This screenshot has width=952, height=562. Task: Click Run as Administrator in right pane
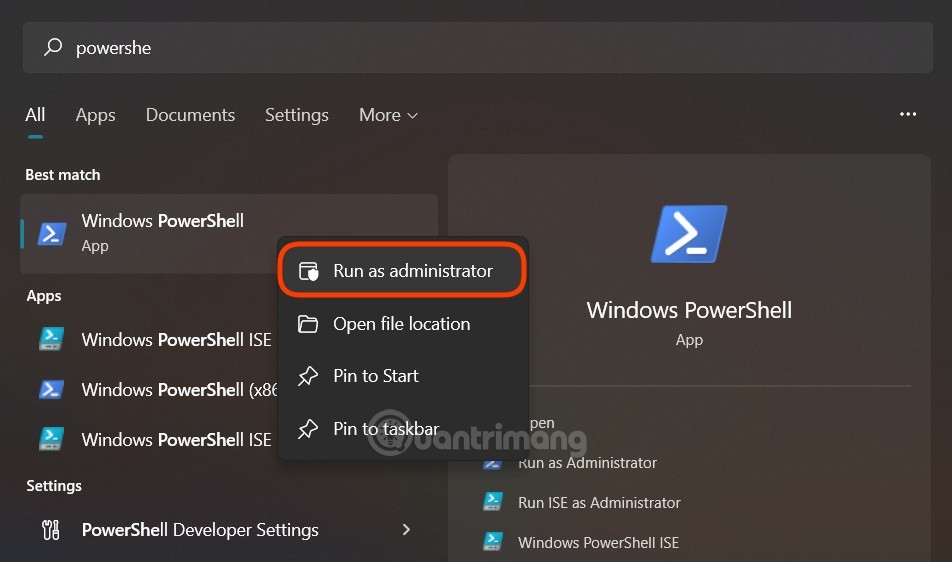[587, 463]
